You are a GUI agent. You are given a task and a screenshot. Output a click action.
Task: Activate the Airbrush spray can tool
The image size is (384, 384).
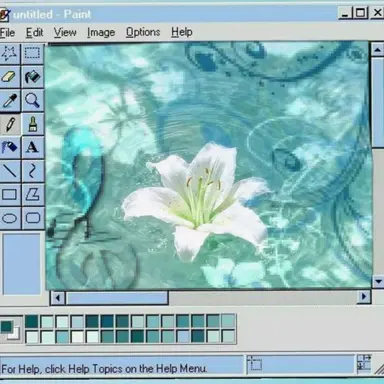[10, 147]
